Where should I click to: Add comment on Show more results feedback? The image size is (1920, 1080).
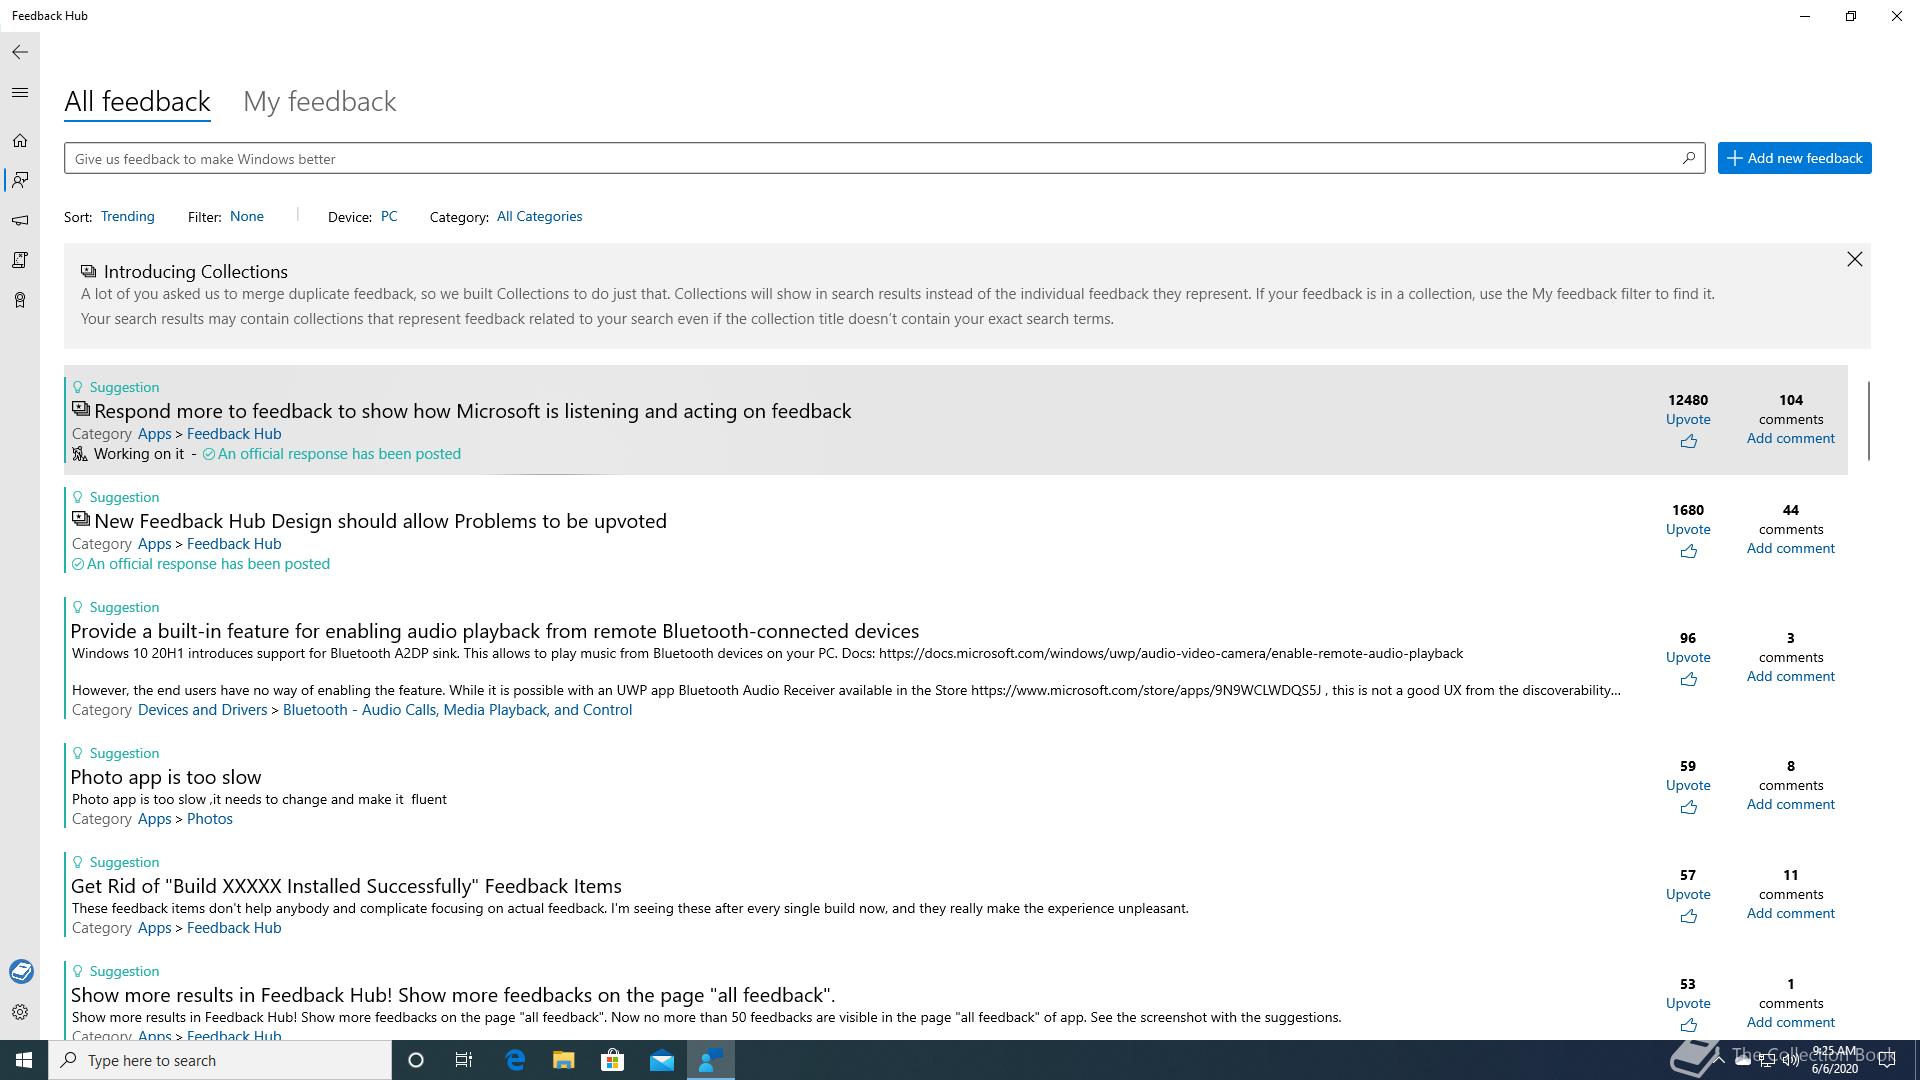click(x=1790, y=1022)
